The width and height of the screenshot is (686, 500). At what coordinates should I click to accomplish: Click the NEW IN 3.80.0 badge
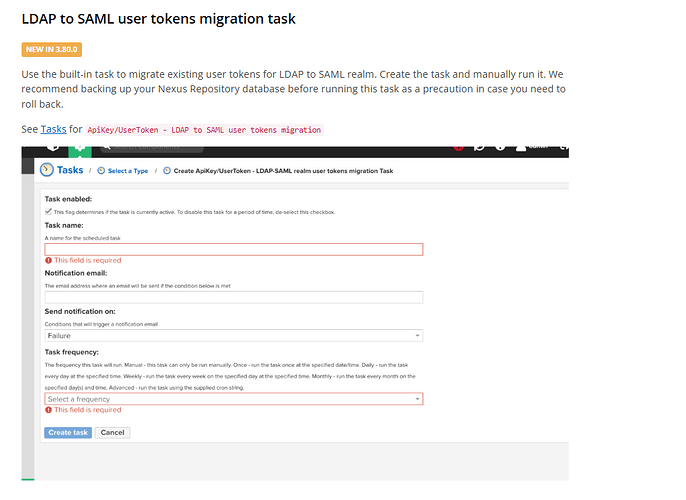52,49
